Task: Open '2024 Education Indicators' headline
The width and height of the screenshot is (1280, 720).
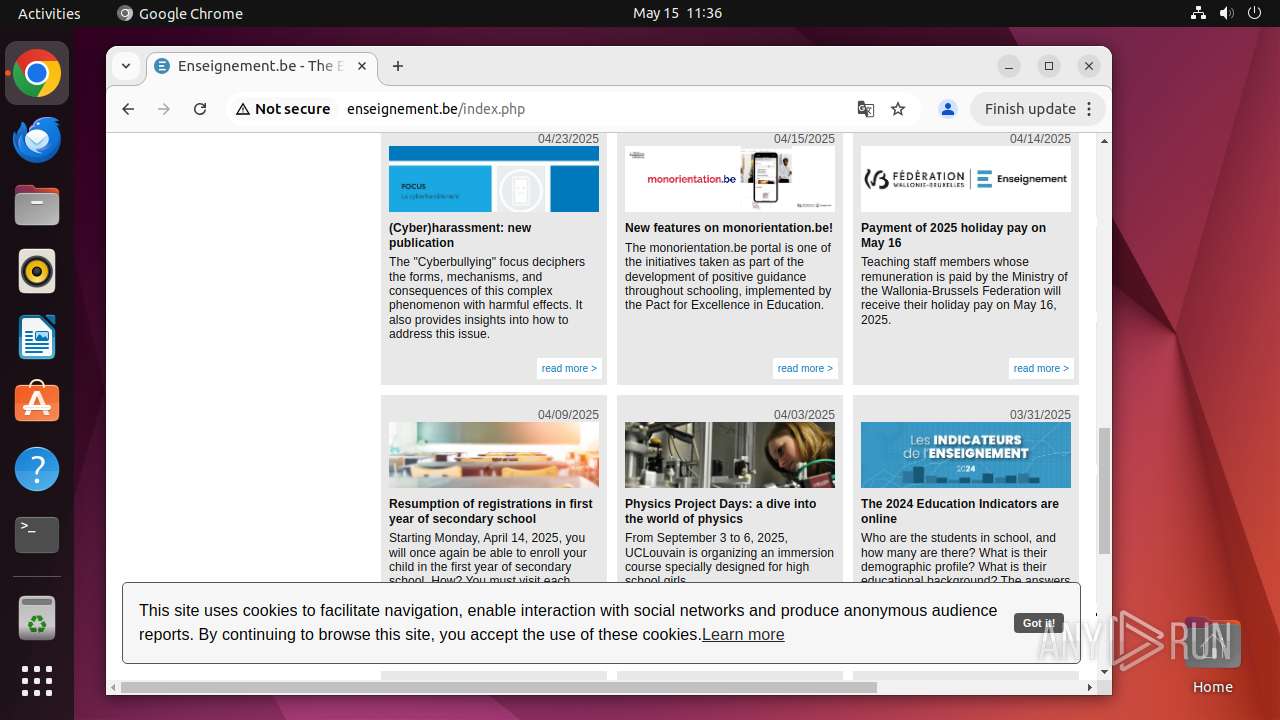Action: pyautogui.click(x=960, y=511)
